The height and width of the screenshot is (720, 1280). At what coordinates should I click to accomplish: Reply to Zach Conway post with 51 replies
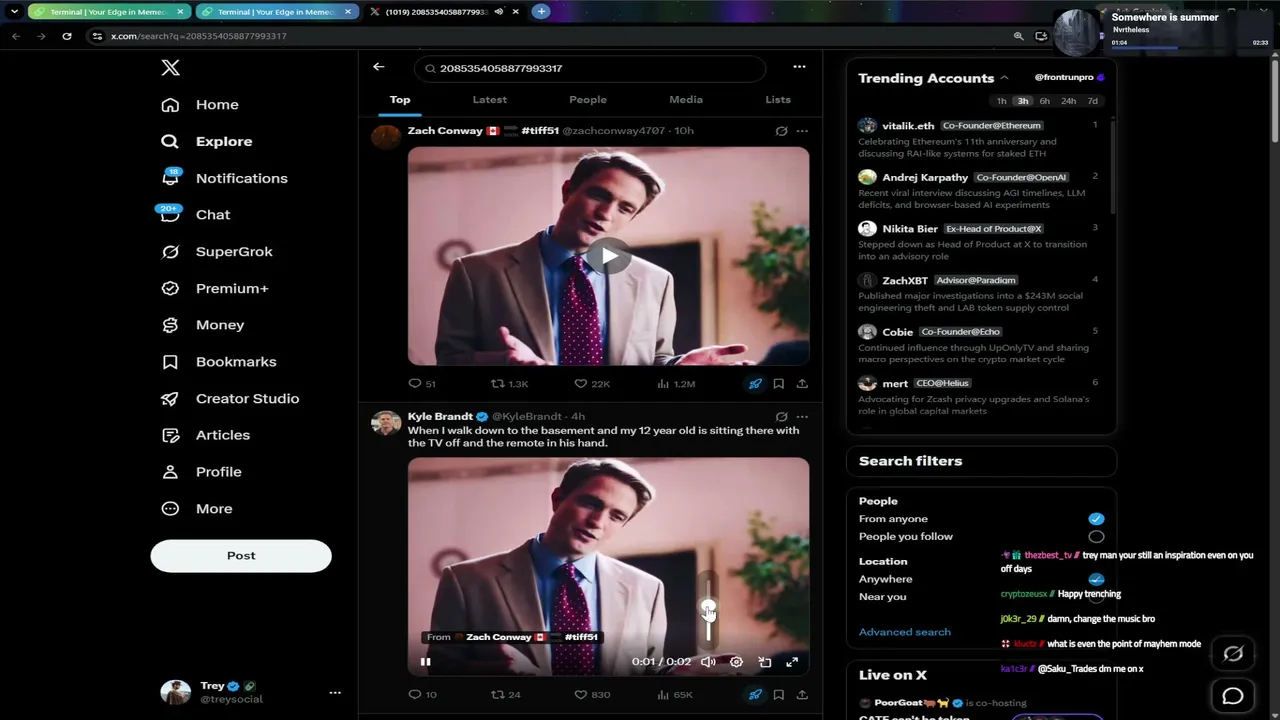(422, 384)
